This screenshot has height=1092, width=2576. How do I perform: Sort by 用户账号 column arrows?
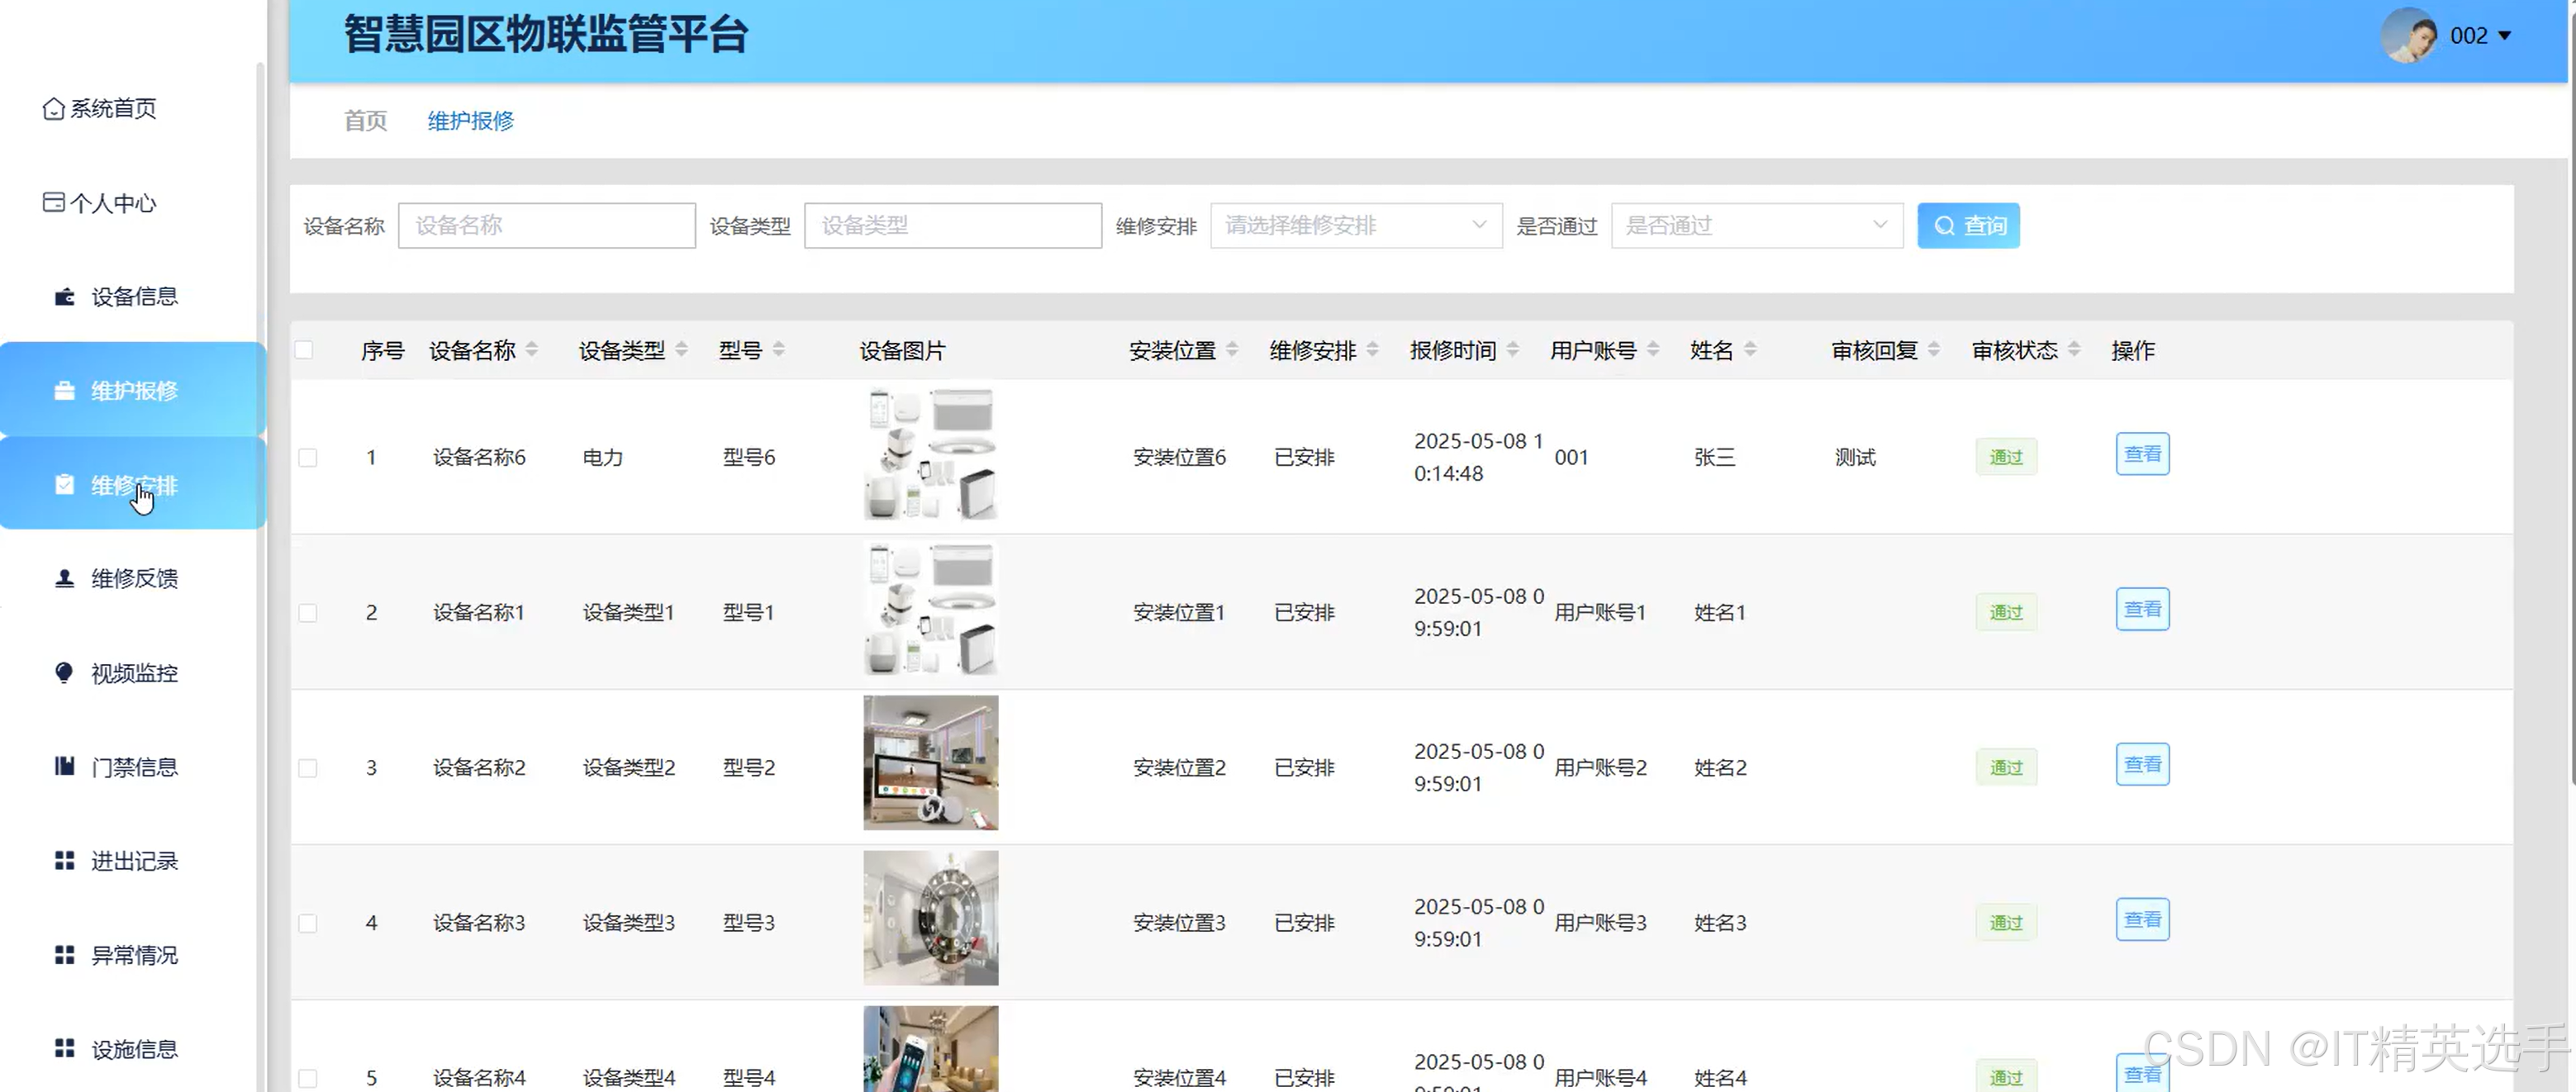click(x=1654, y=350)
